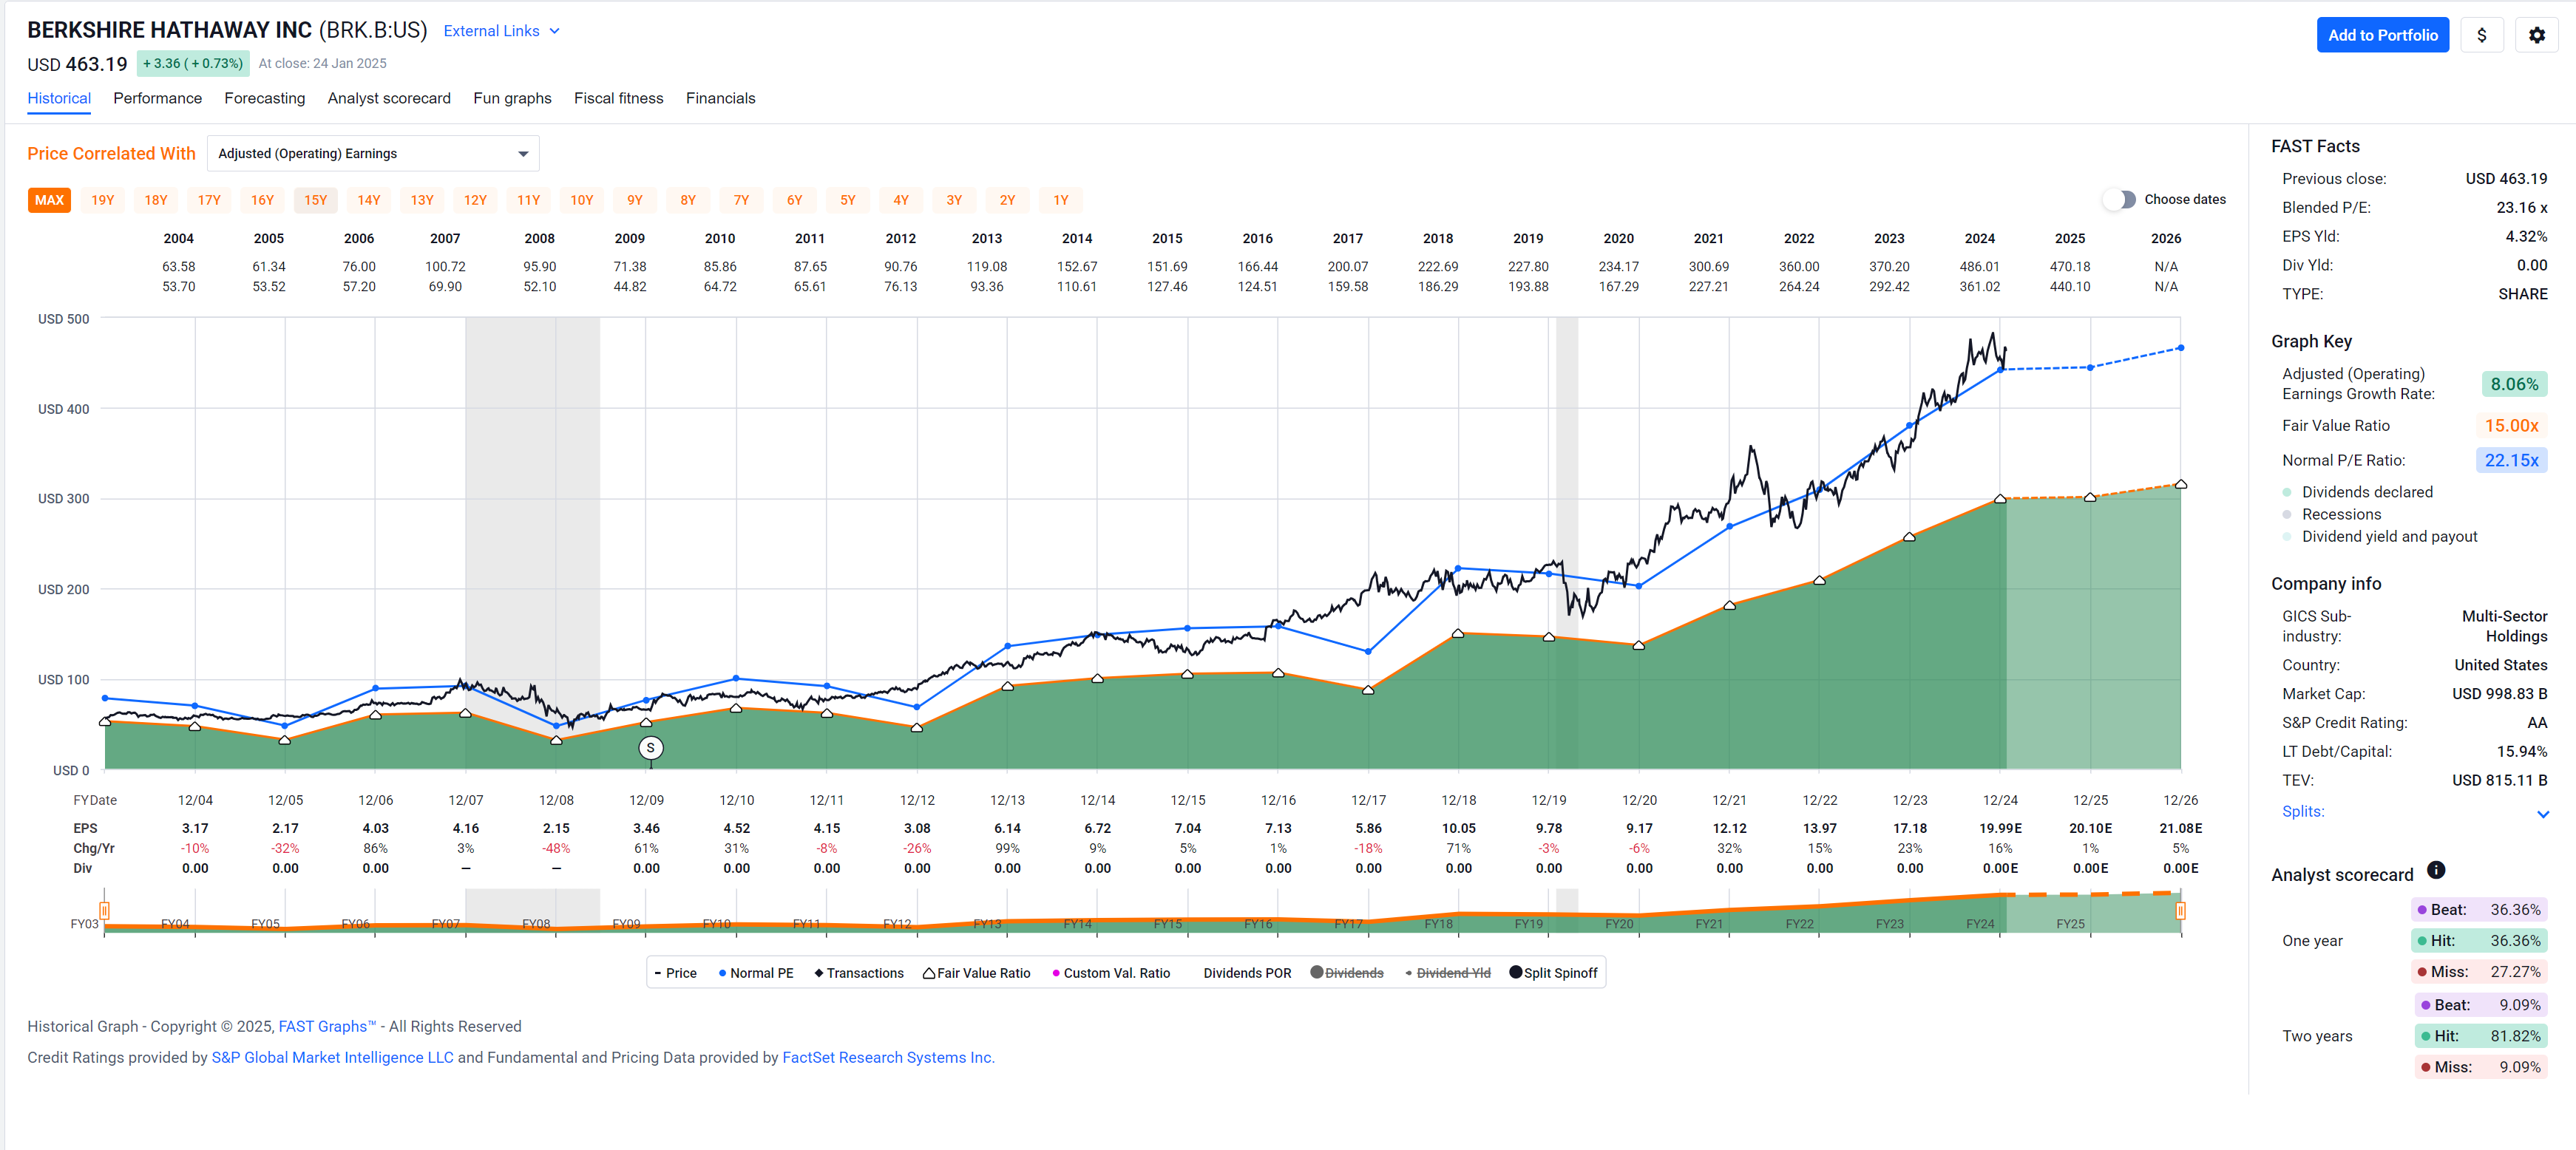Click the 2024 high price 486.01

1979,266
